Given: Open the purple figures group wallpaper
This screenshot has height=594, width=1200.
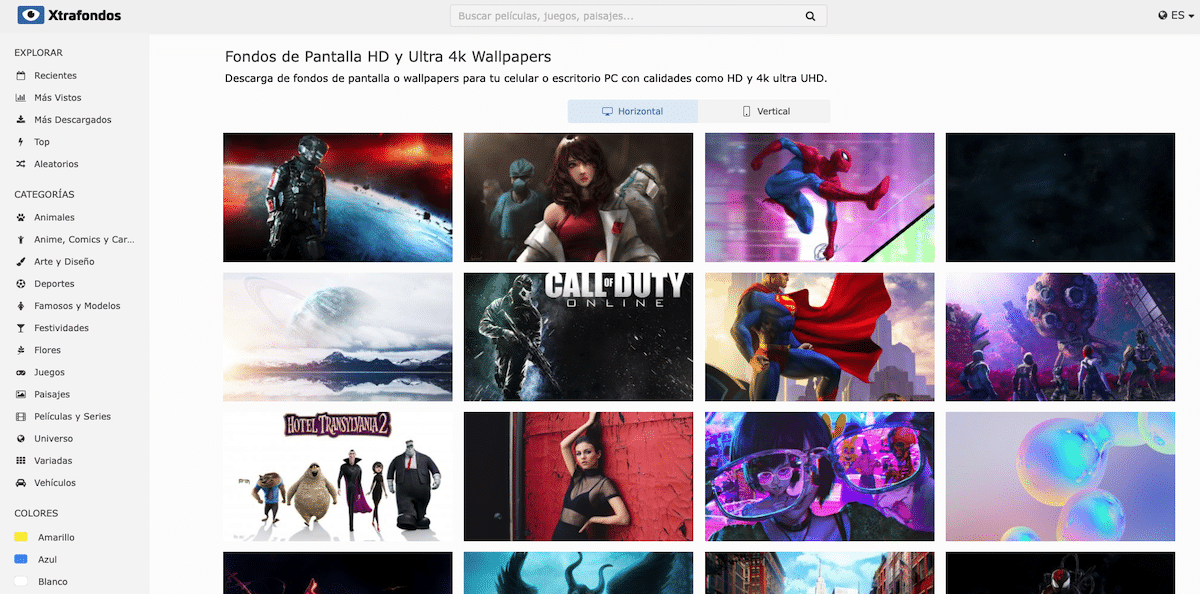Looking at the screenshot, I should pos(1060,337).
